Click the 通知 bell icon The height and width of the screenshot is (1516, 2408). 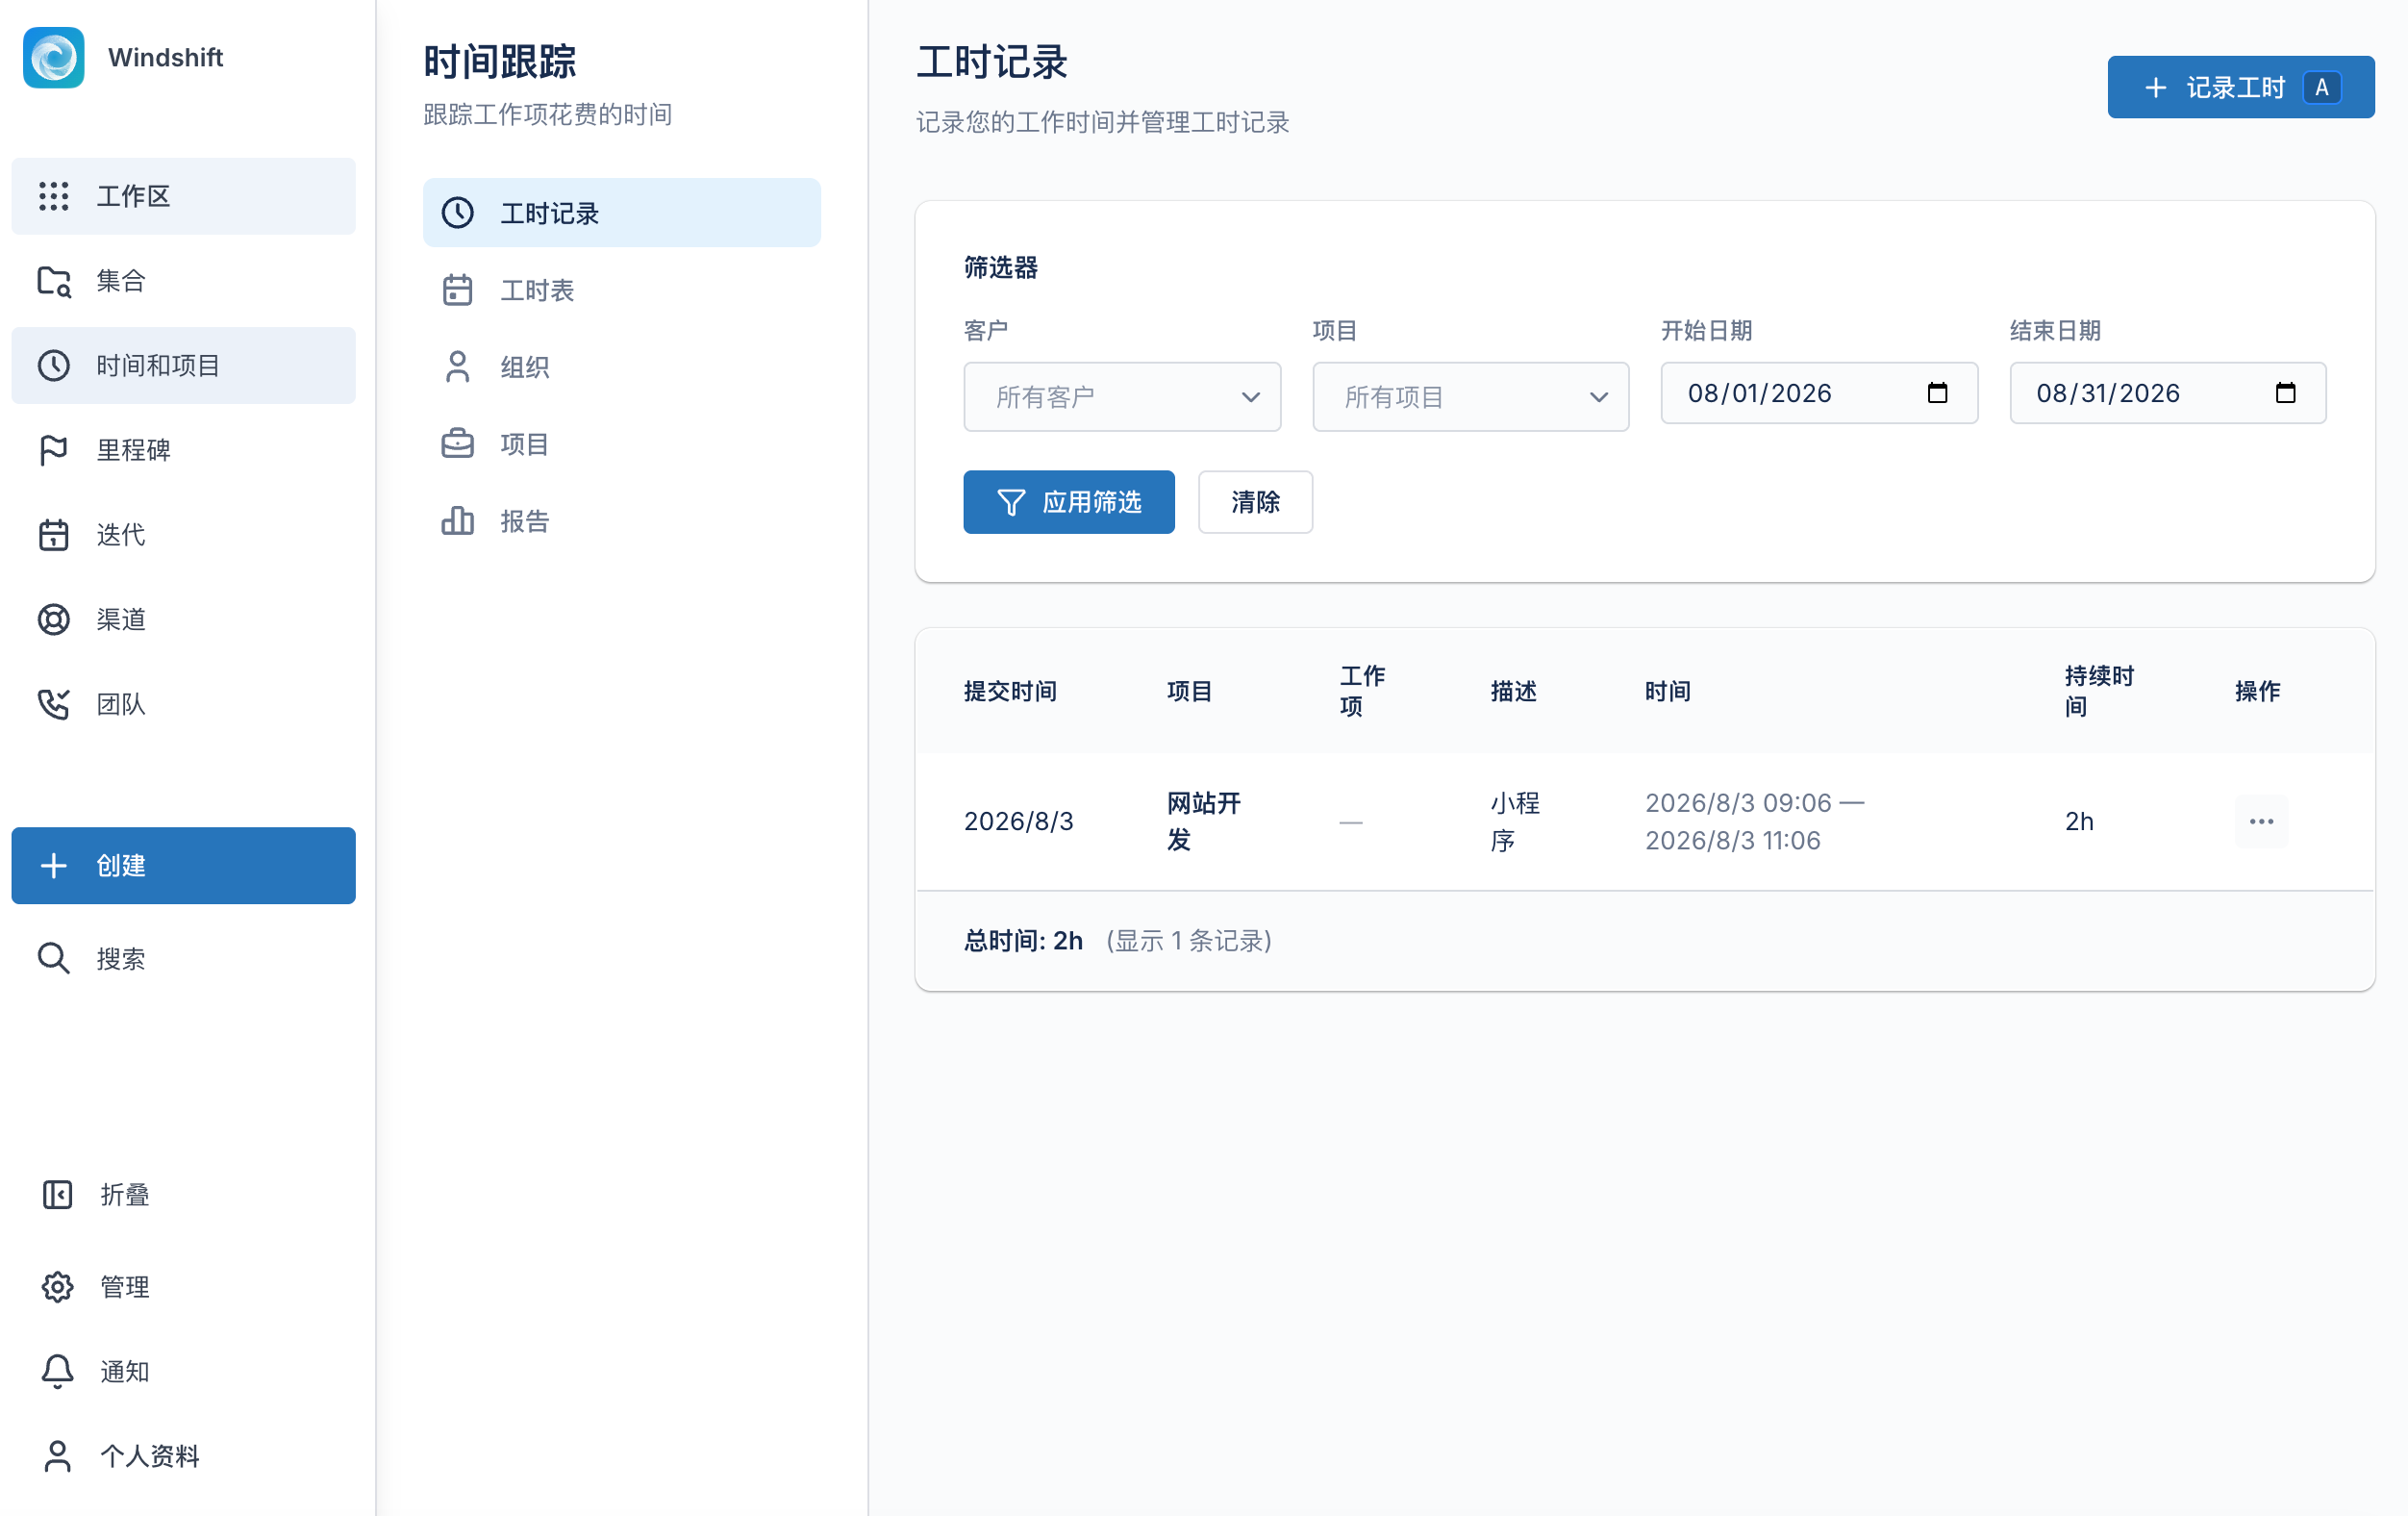pyautogui.click(x=58, y=1371)
